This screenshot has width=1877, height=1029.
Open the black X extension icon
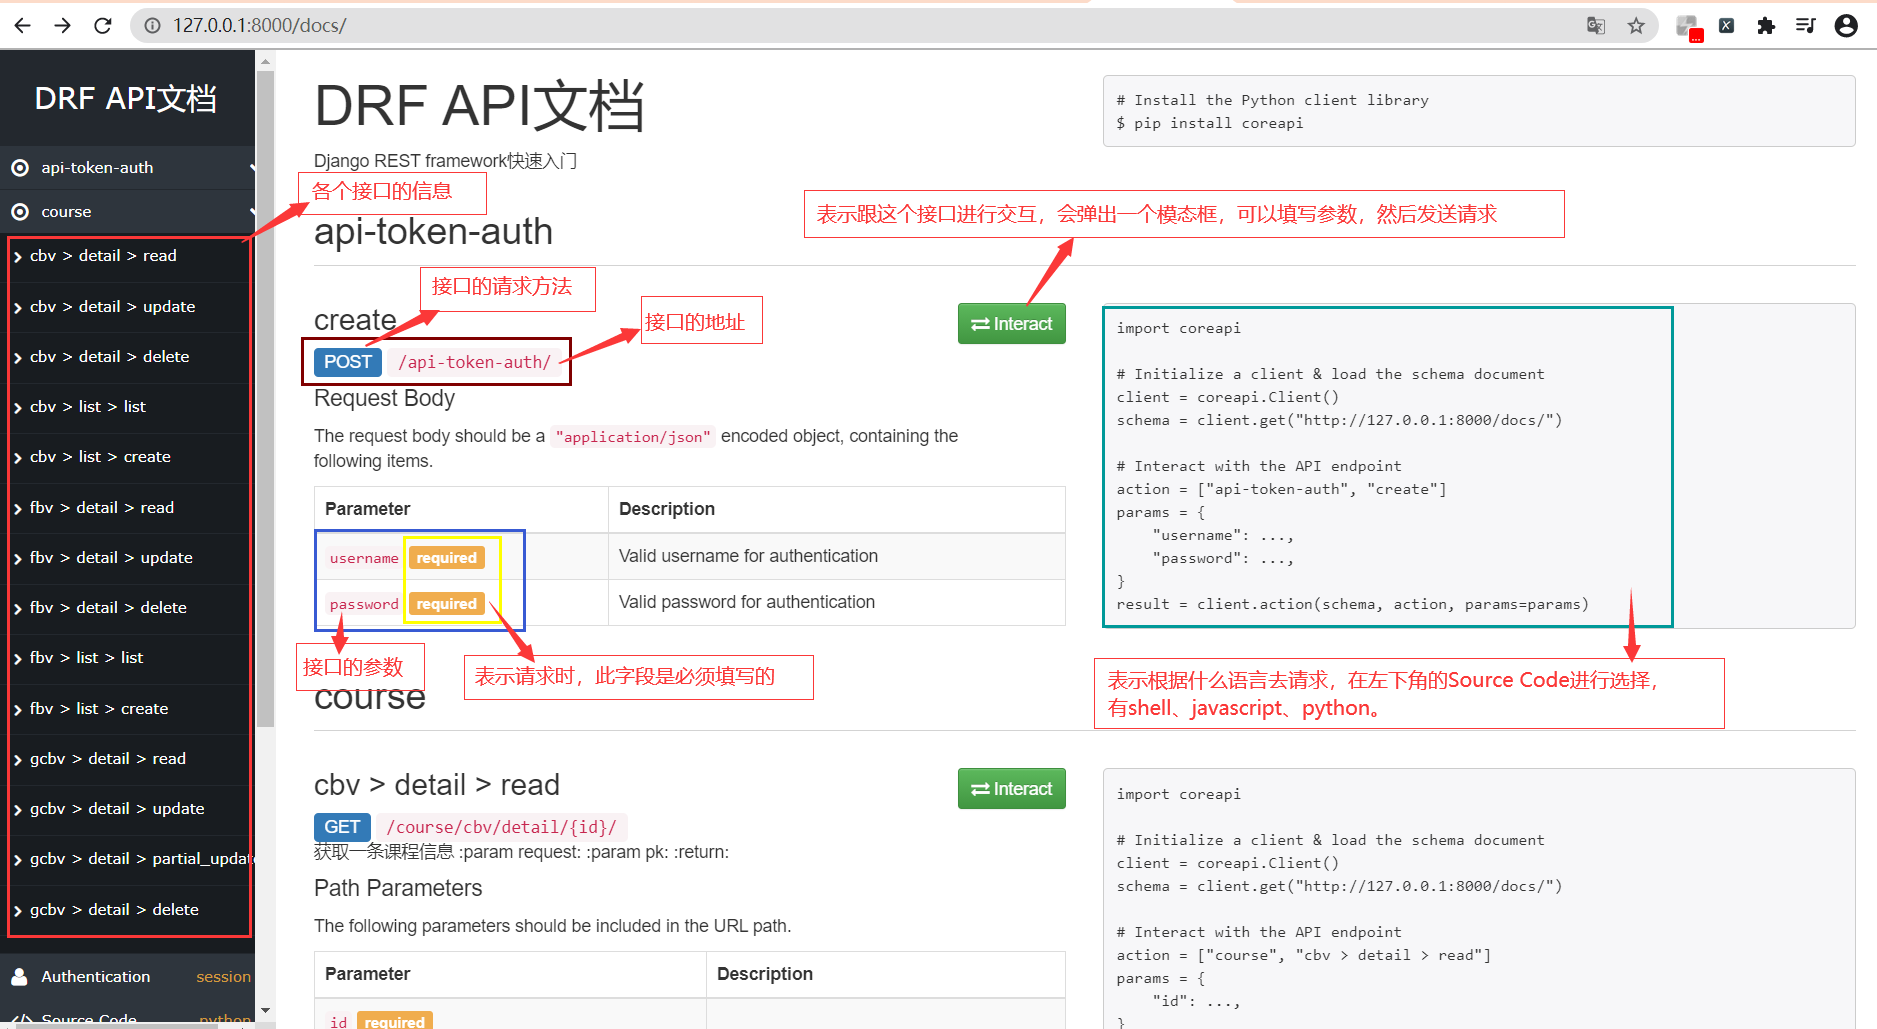[1726, 25]
